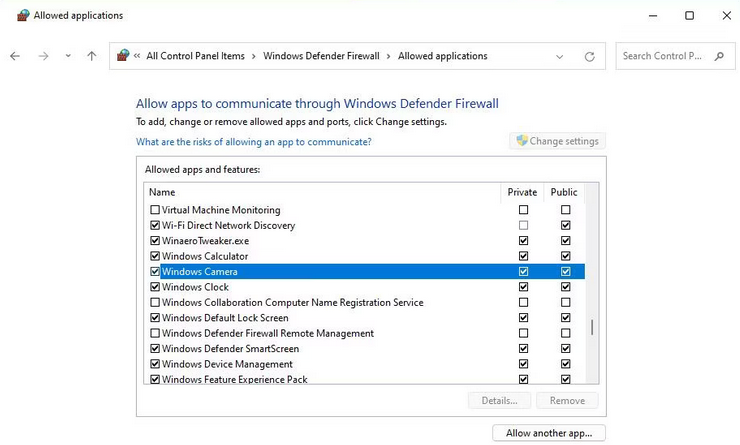Click the shield icon on Change settings
The image size is (740, 445).
[521, 141]
